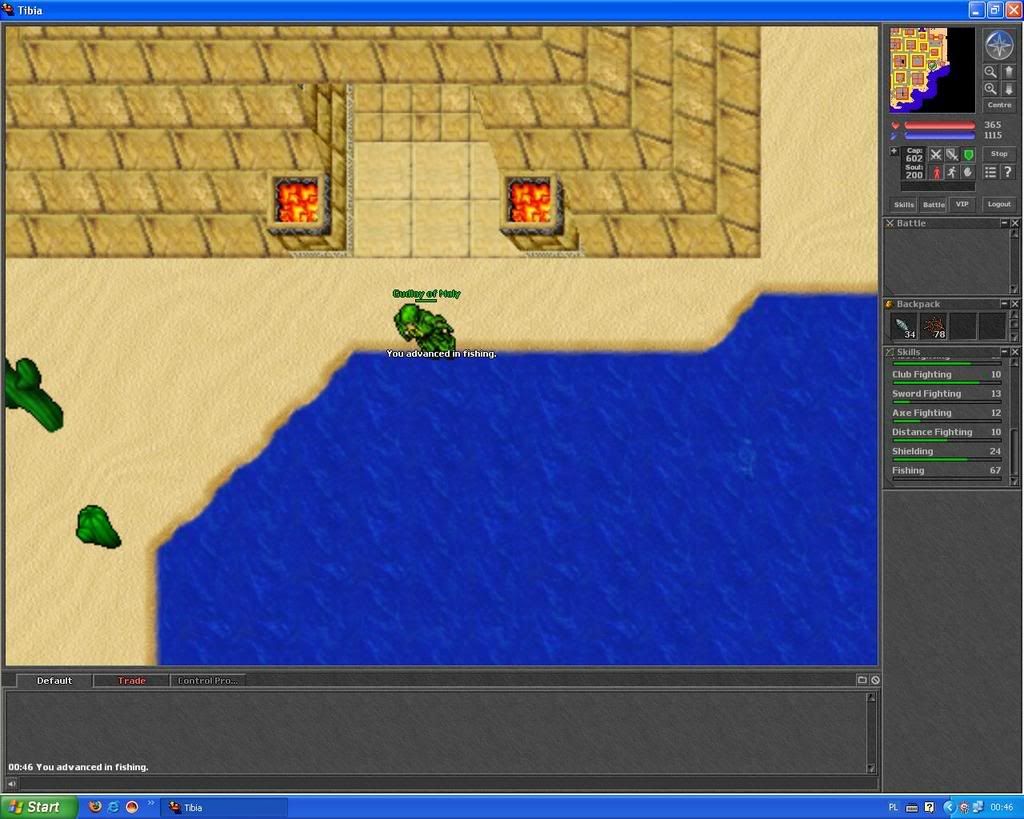Select worms item stack of 78

934,327
